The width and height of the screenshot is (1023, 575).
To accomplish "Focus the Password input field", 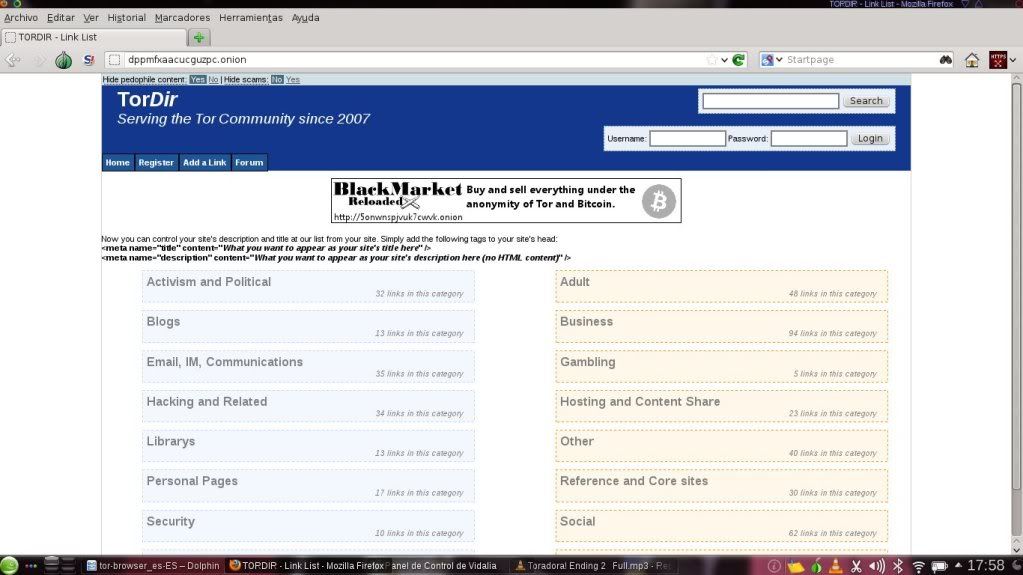I will (x=809, y=138).
